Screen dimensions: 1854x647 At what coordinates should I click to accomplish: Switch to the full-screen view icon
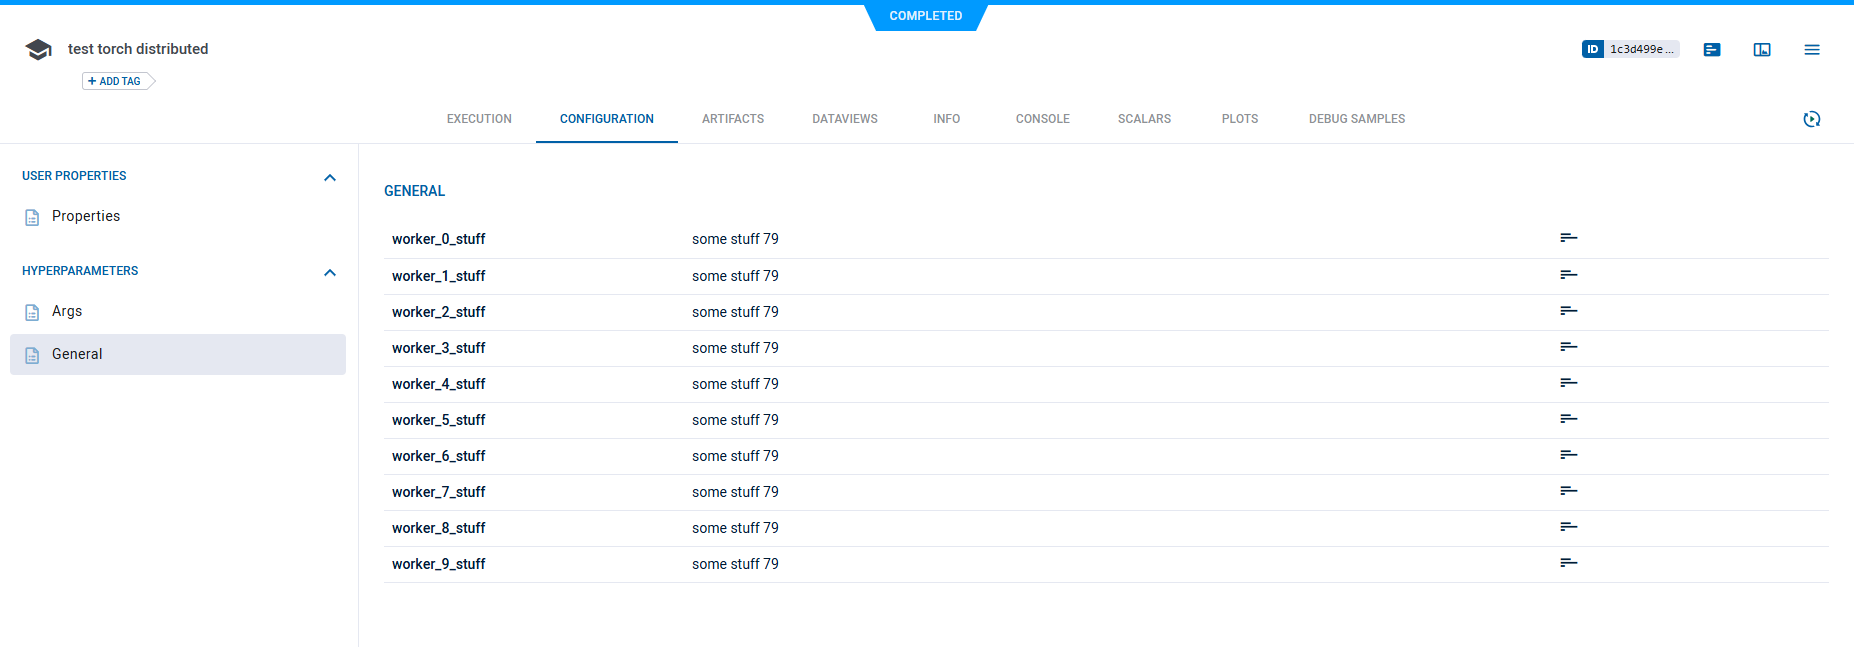coord(1761,50)
